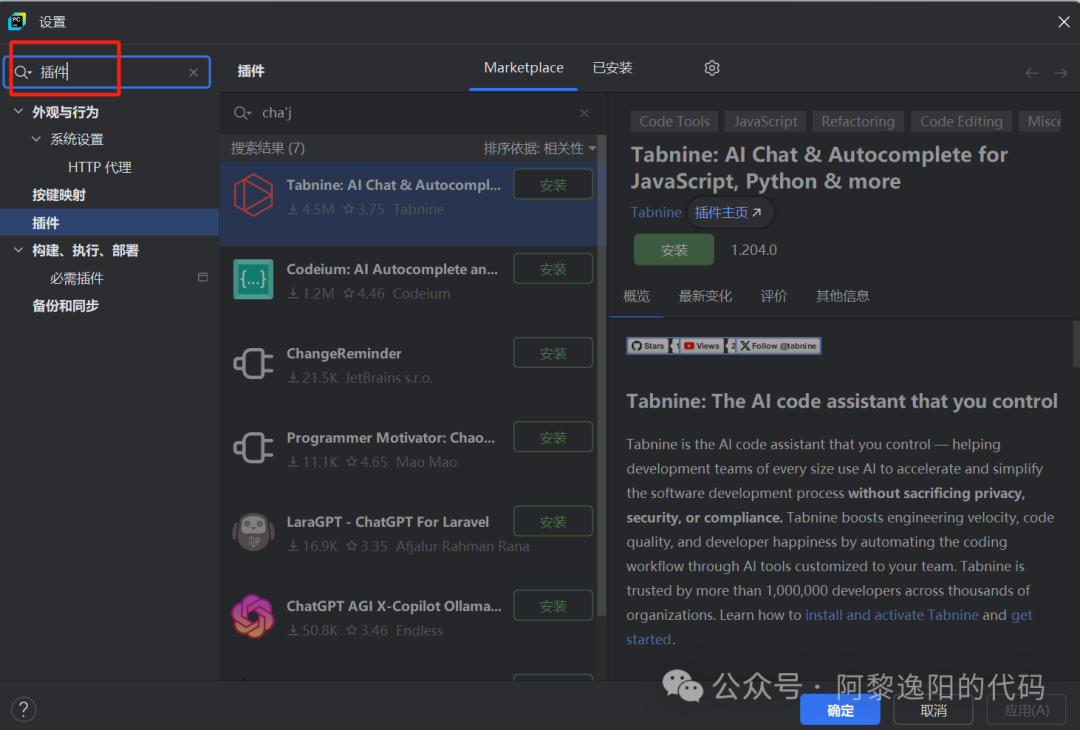Click the description panel vertical scrollbar
Image resolution: width=1080 pixels, height=730 pixels.
(x=1075, y=345)
